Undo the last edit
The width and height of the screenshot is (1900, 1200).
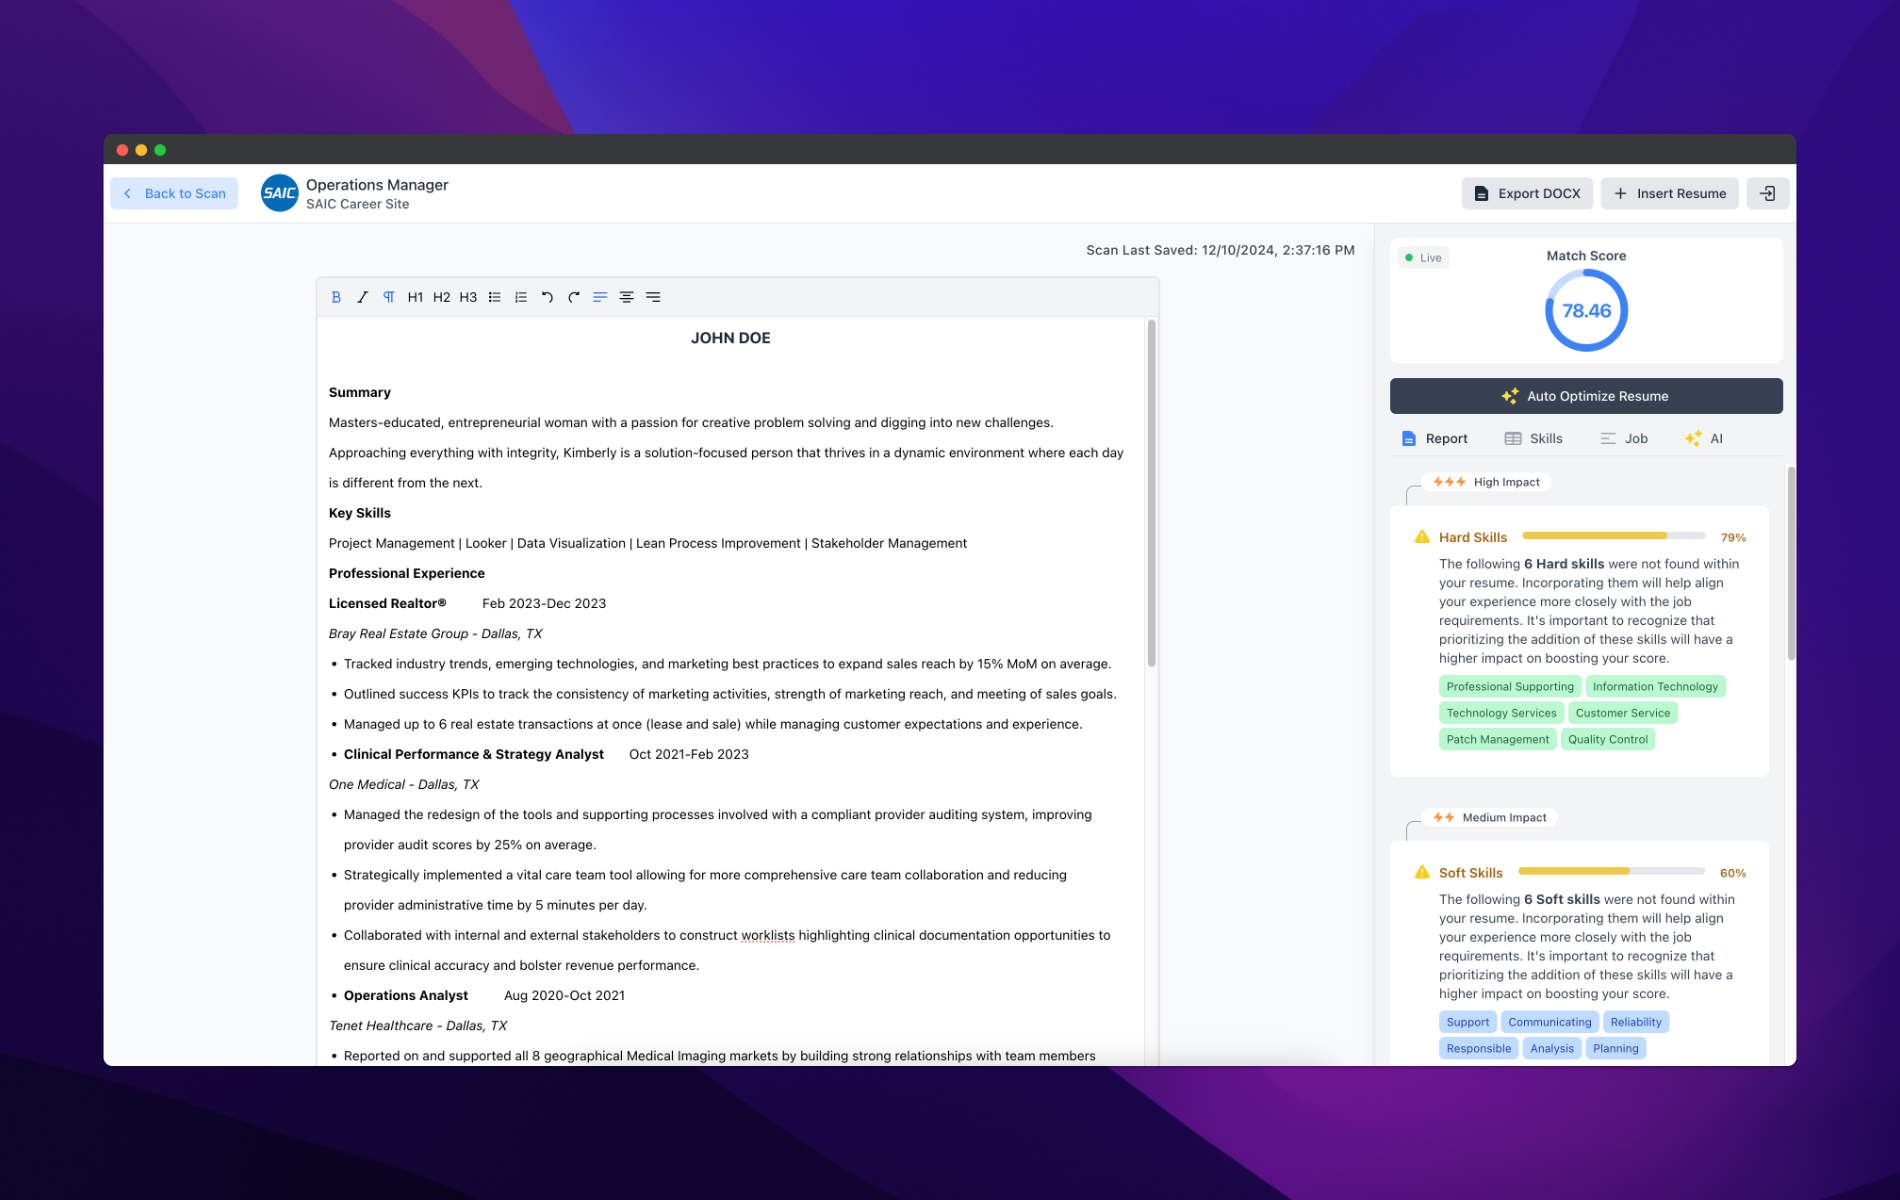(x=547, y=297)
